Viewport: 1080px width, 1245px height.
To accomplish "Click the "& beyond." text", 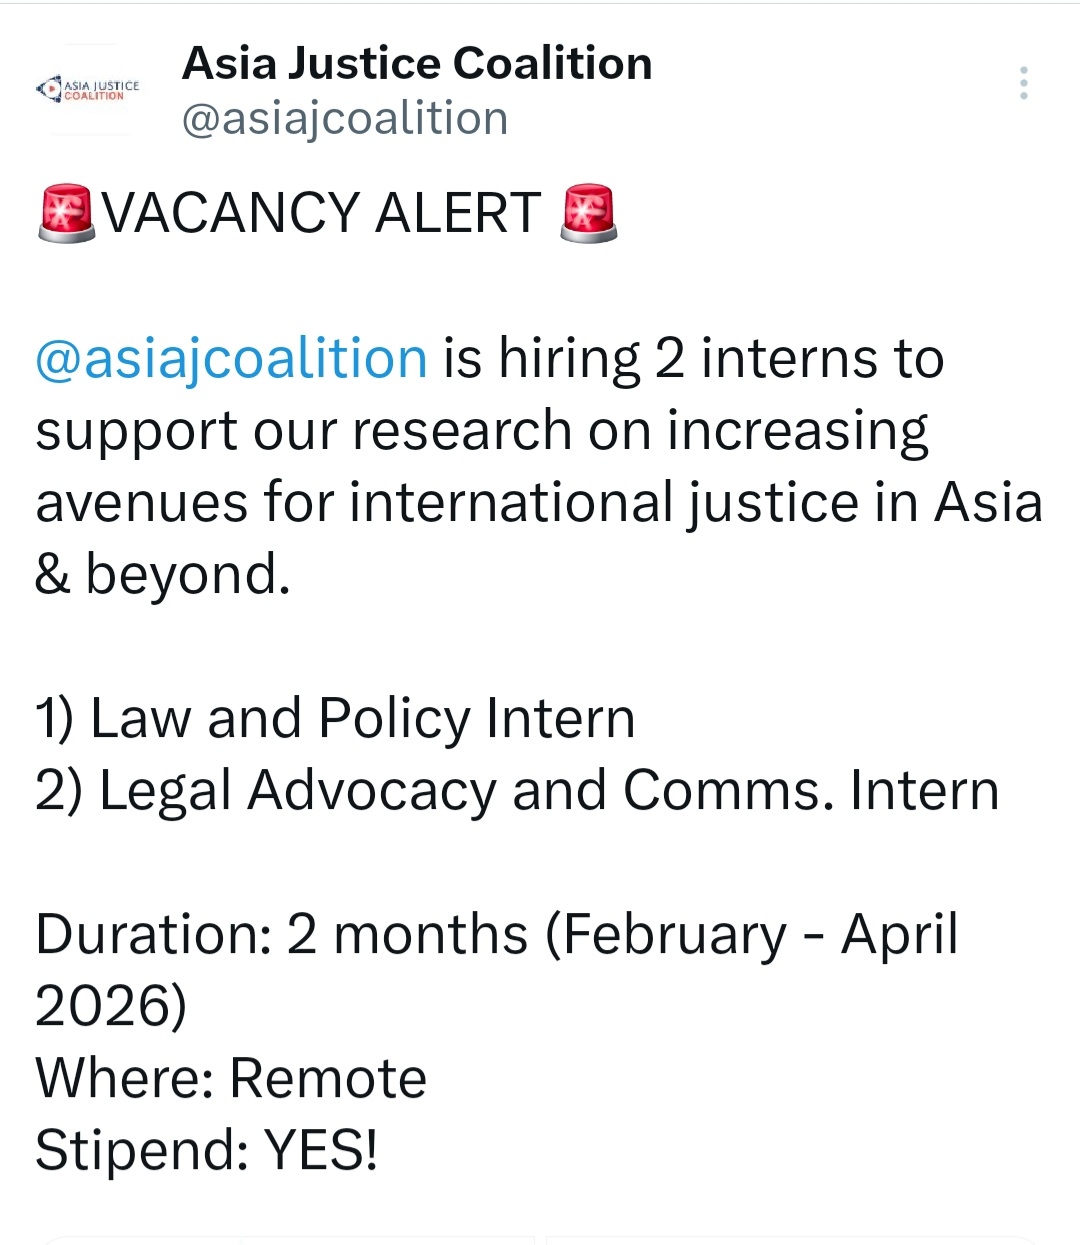I will coord(162,574).
